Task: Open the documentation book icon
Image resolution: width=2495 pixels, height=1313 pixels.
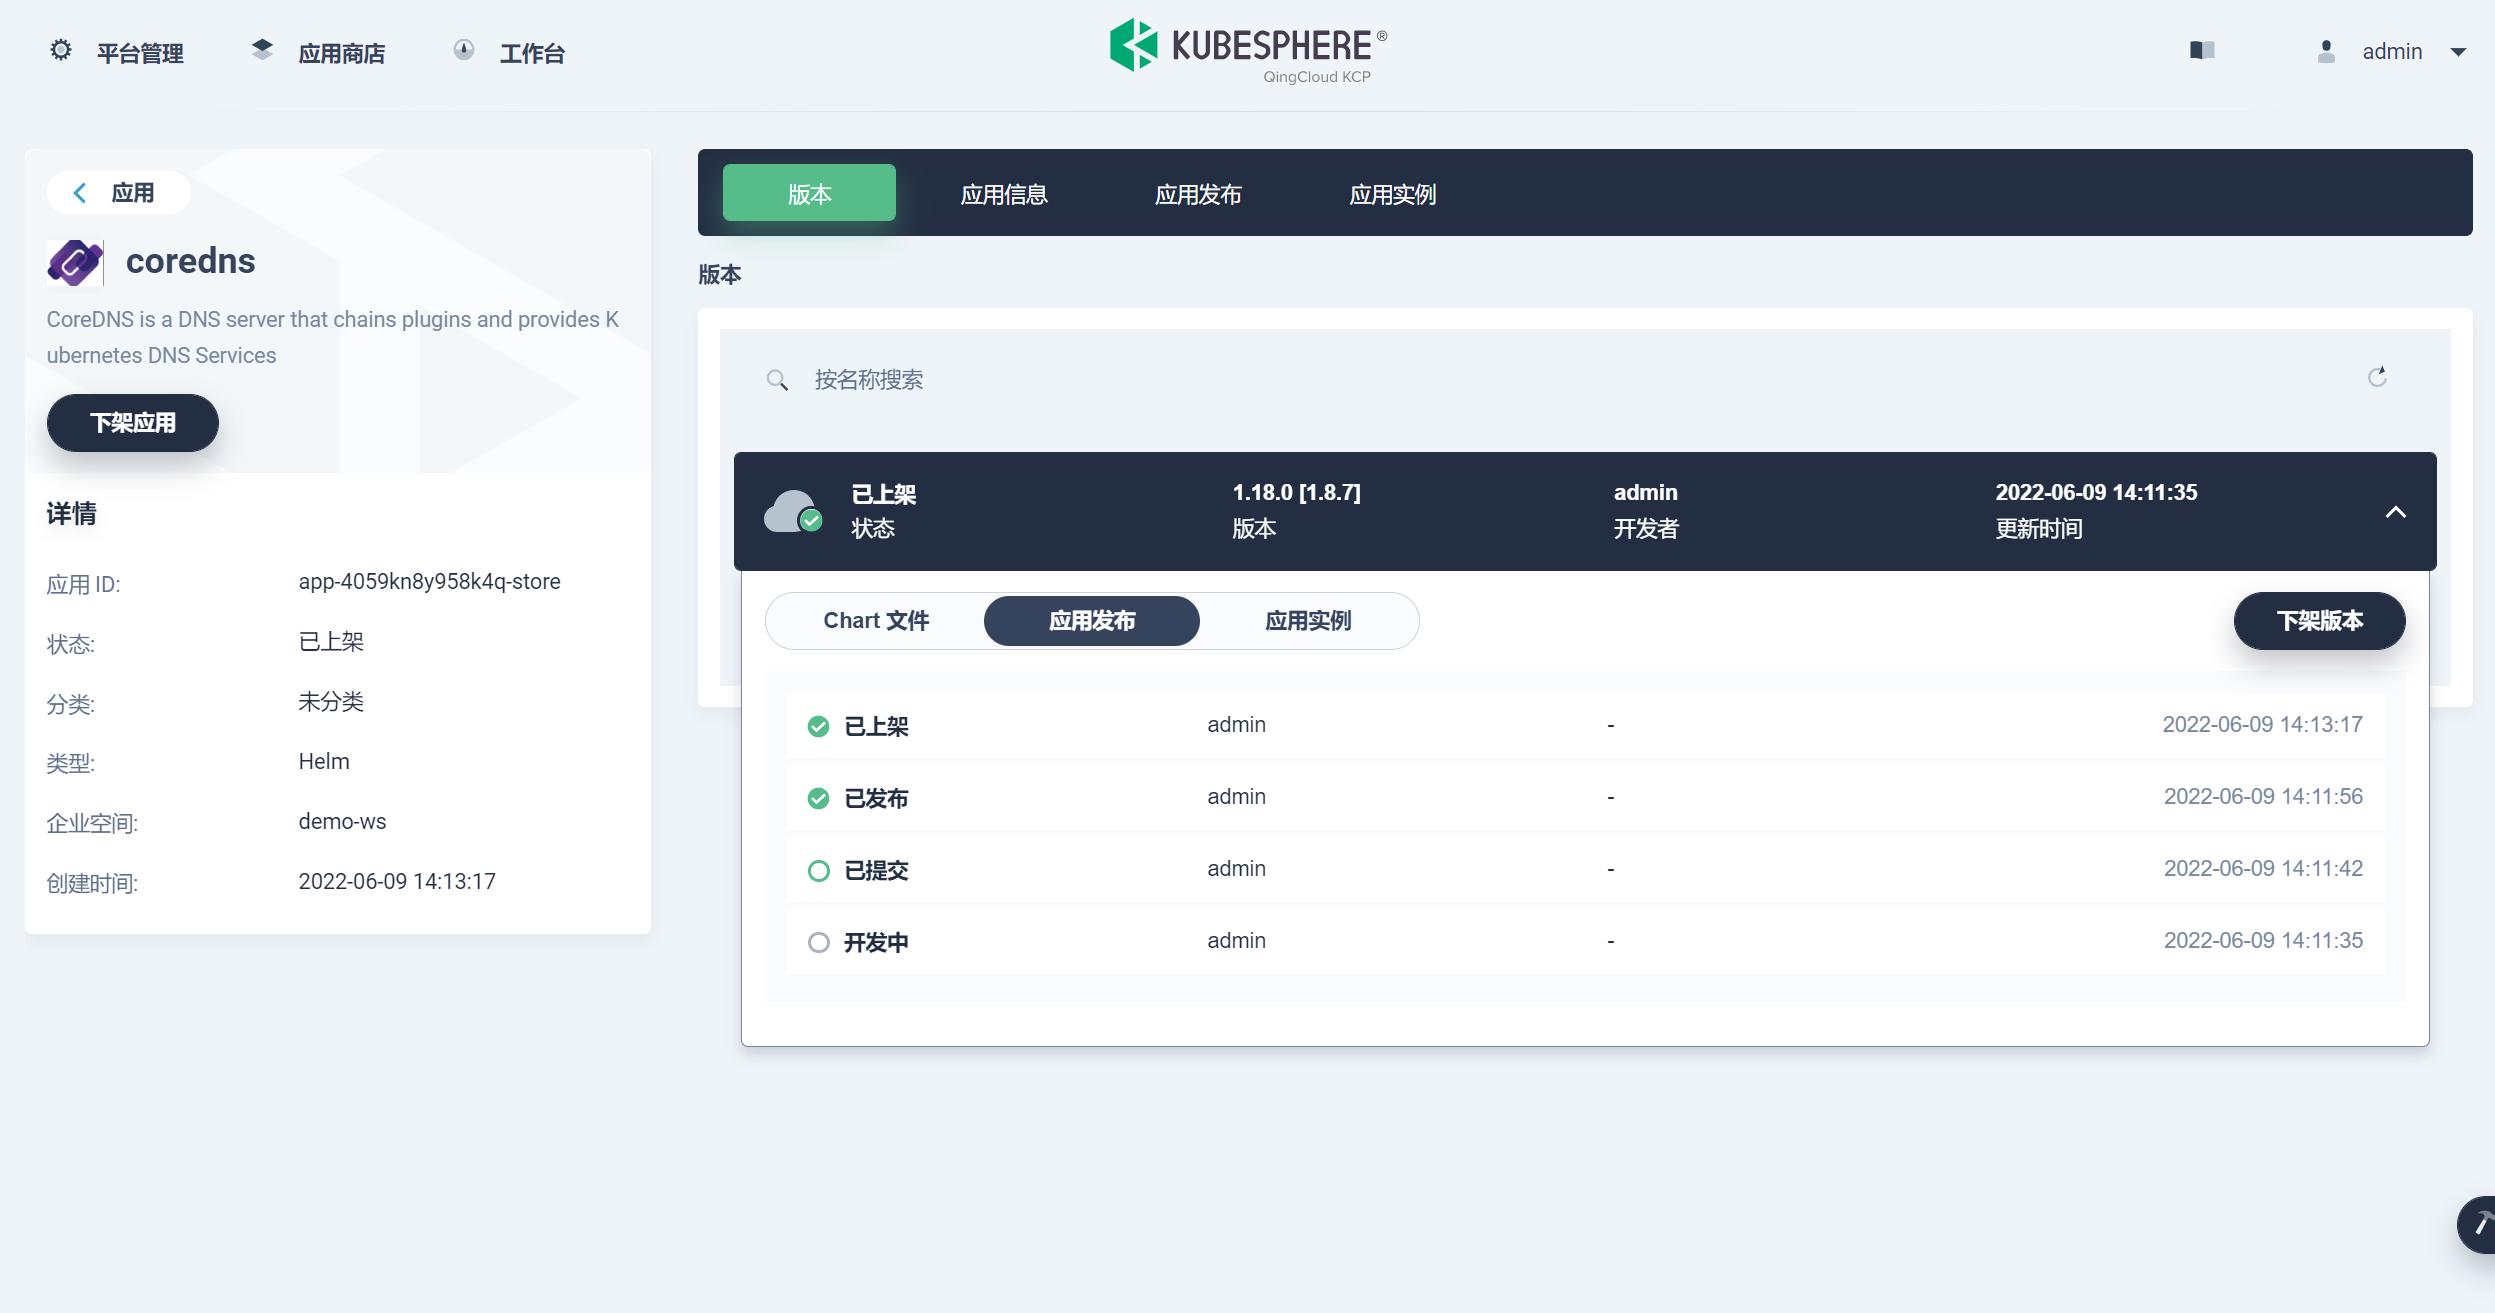Action: tap(2202, 50)
